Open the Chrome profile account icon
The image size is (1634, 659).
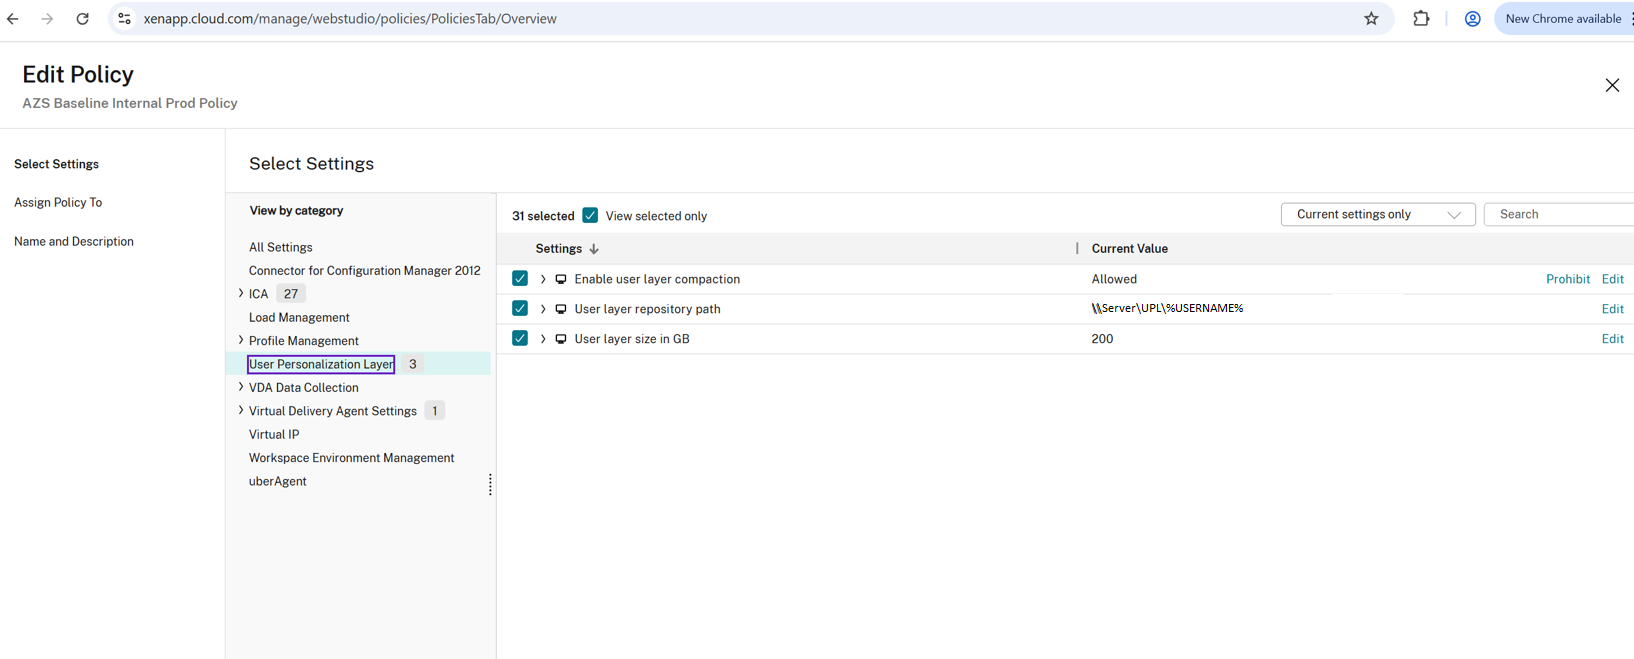pos(1472,18)
